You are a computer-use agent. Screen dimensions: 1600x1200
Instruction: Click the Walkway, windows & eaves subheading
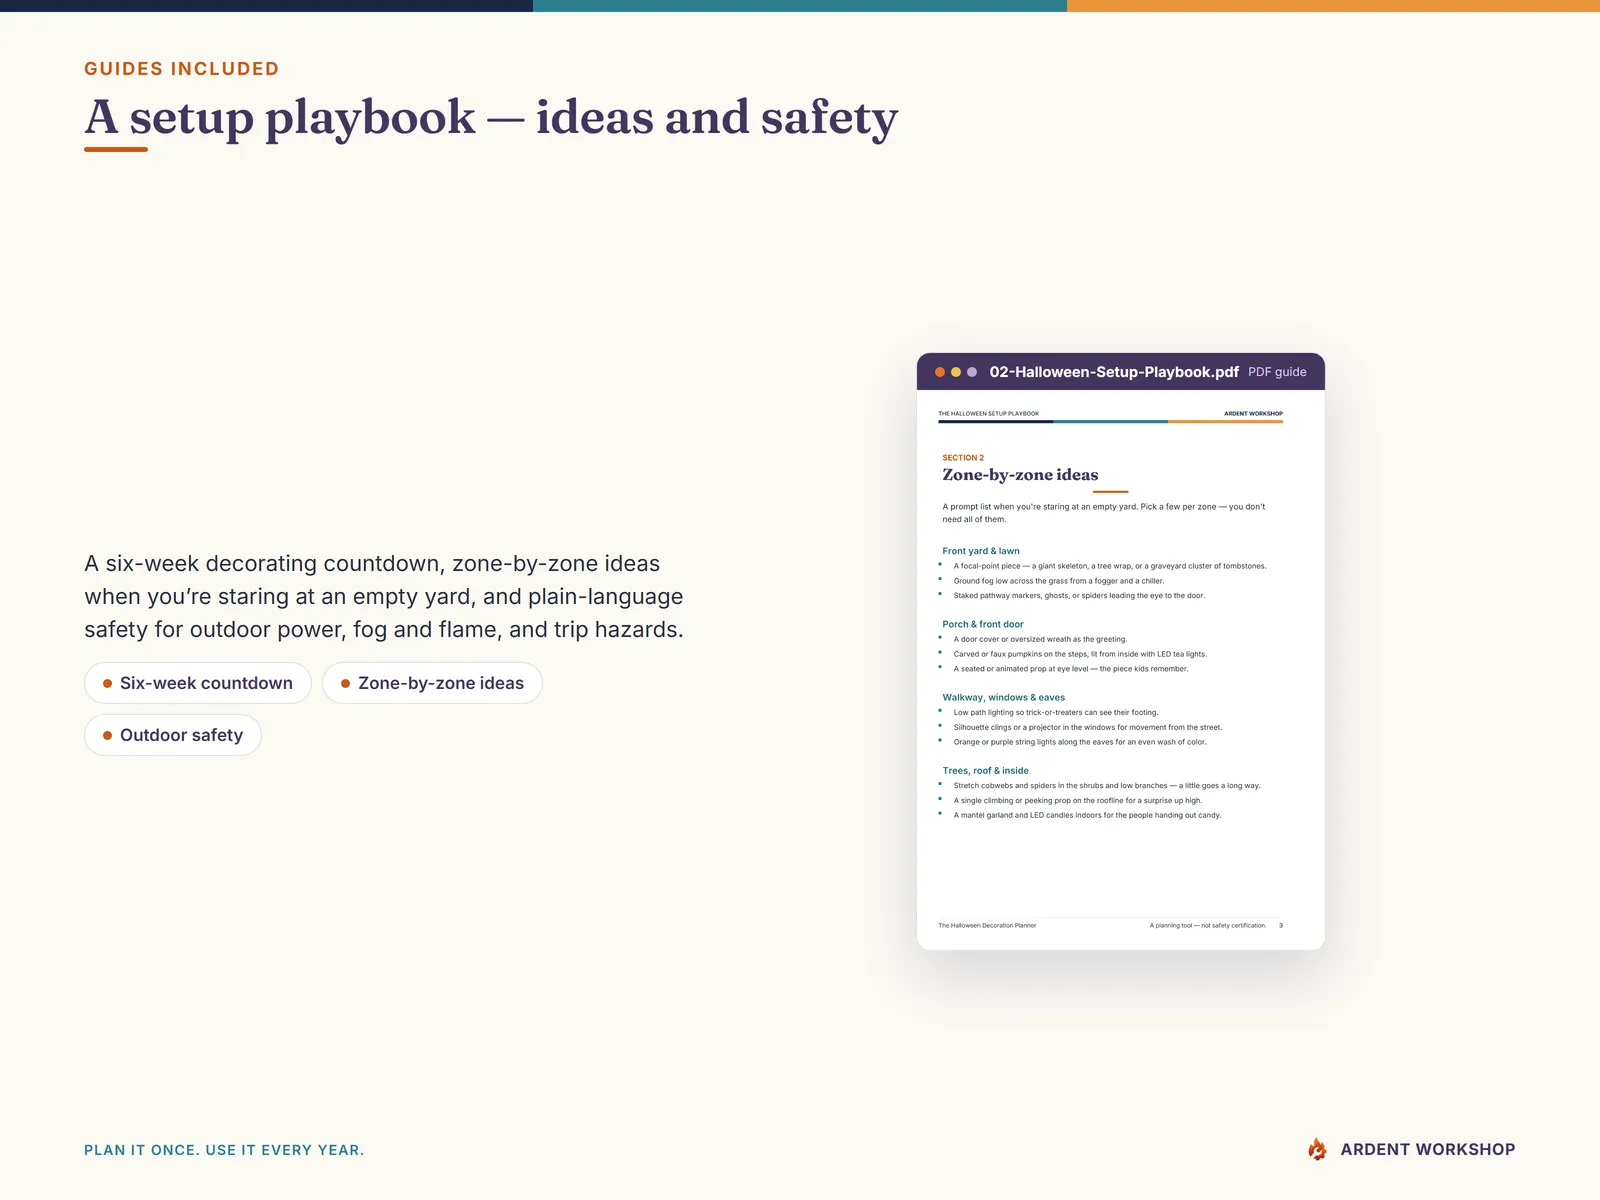(1003, 698)
